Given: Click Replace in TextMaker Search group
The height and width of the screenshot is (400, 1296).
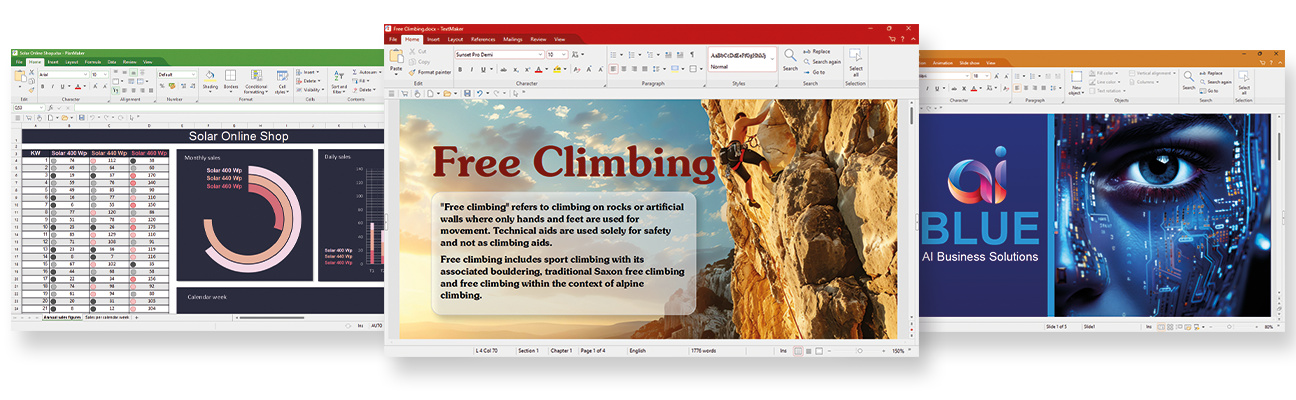Looking at the screenshot, I should click(x=820, y=51).
